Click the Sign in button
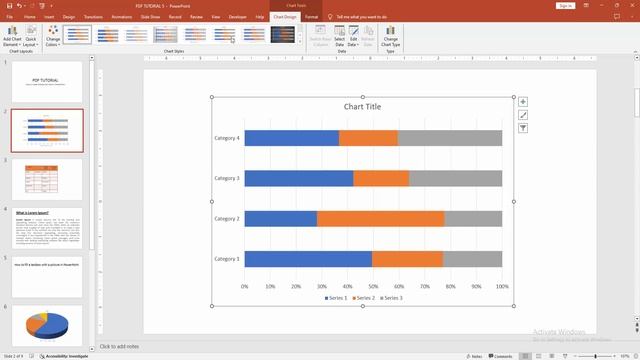The height and width of the screenshot is (360, 640). 565,6
